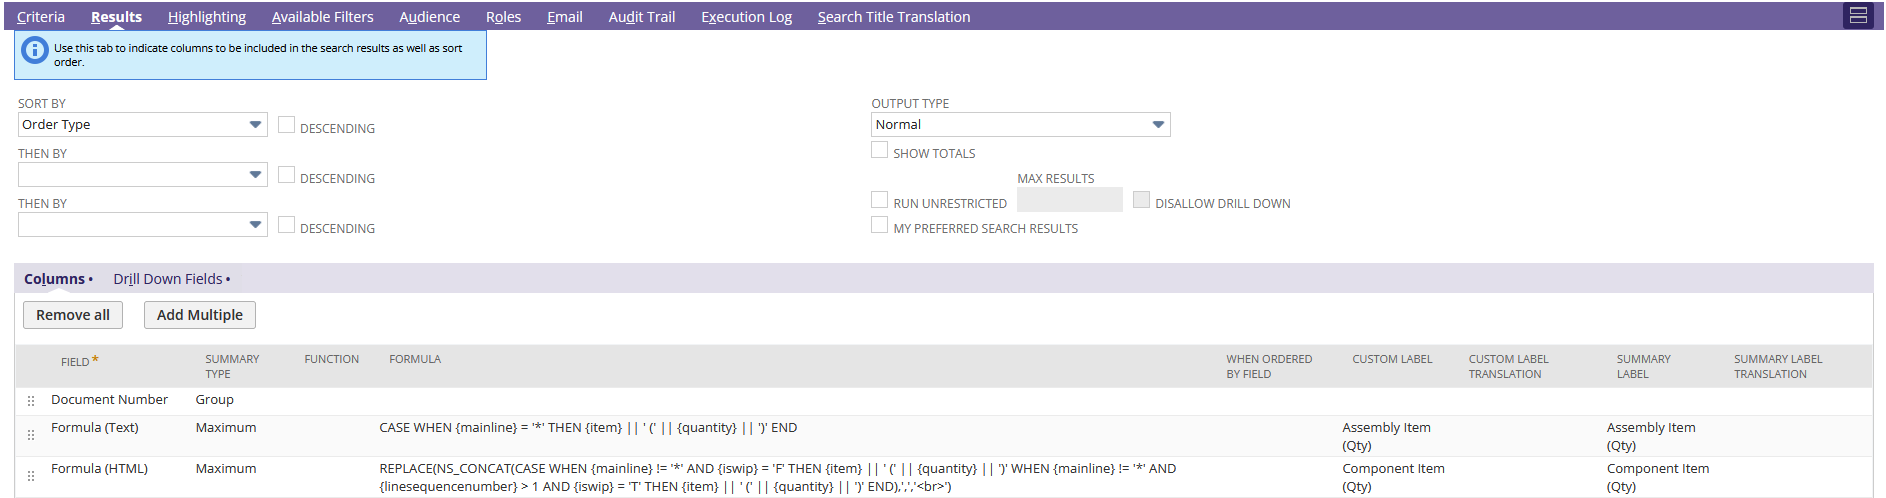Grab the drag handle for Formula (Text) row
Screen dimensions: 1886x498
coord(31,435)
